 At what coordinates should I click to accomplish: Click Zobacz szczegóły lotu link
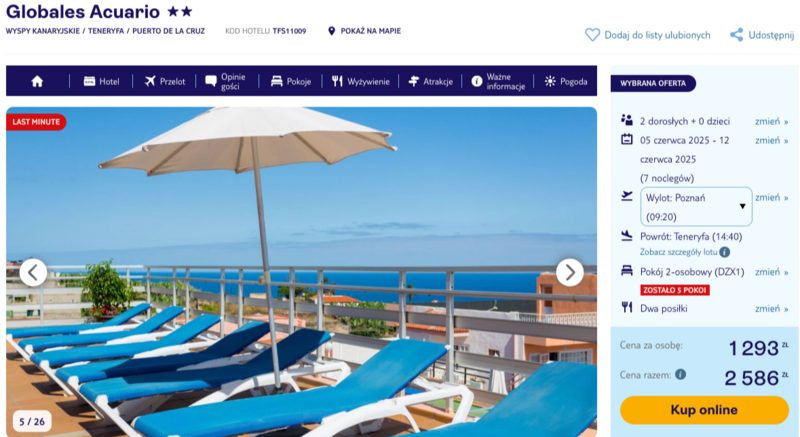(679, 252)
